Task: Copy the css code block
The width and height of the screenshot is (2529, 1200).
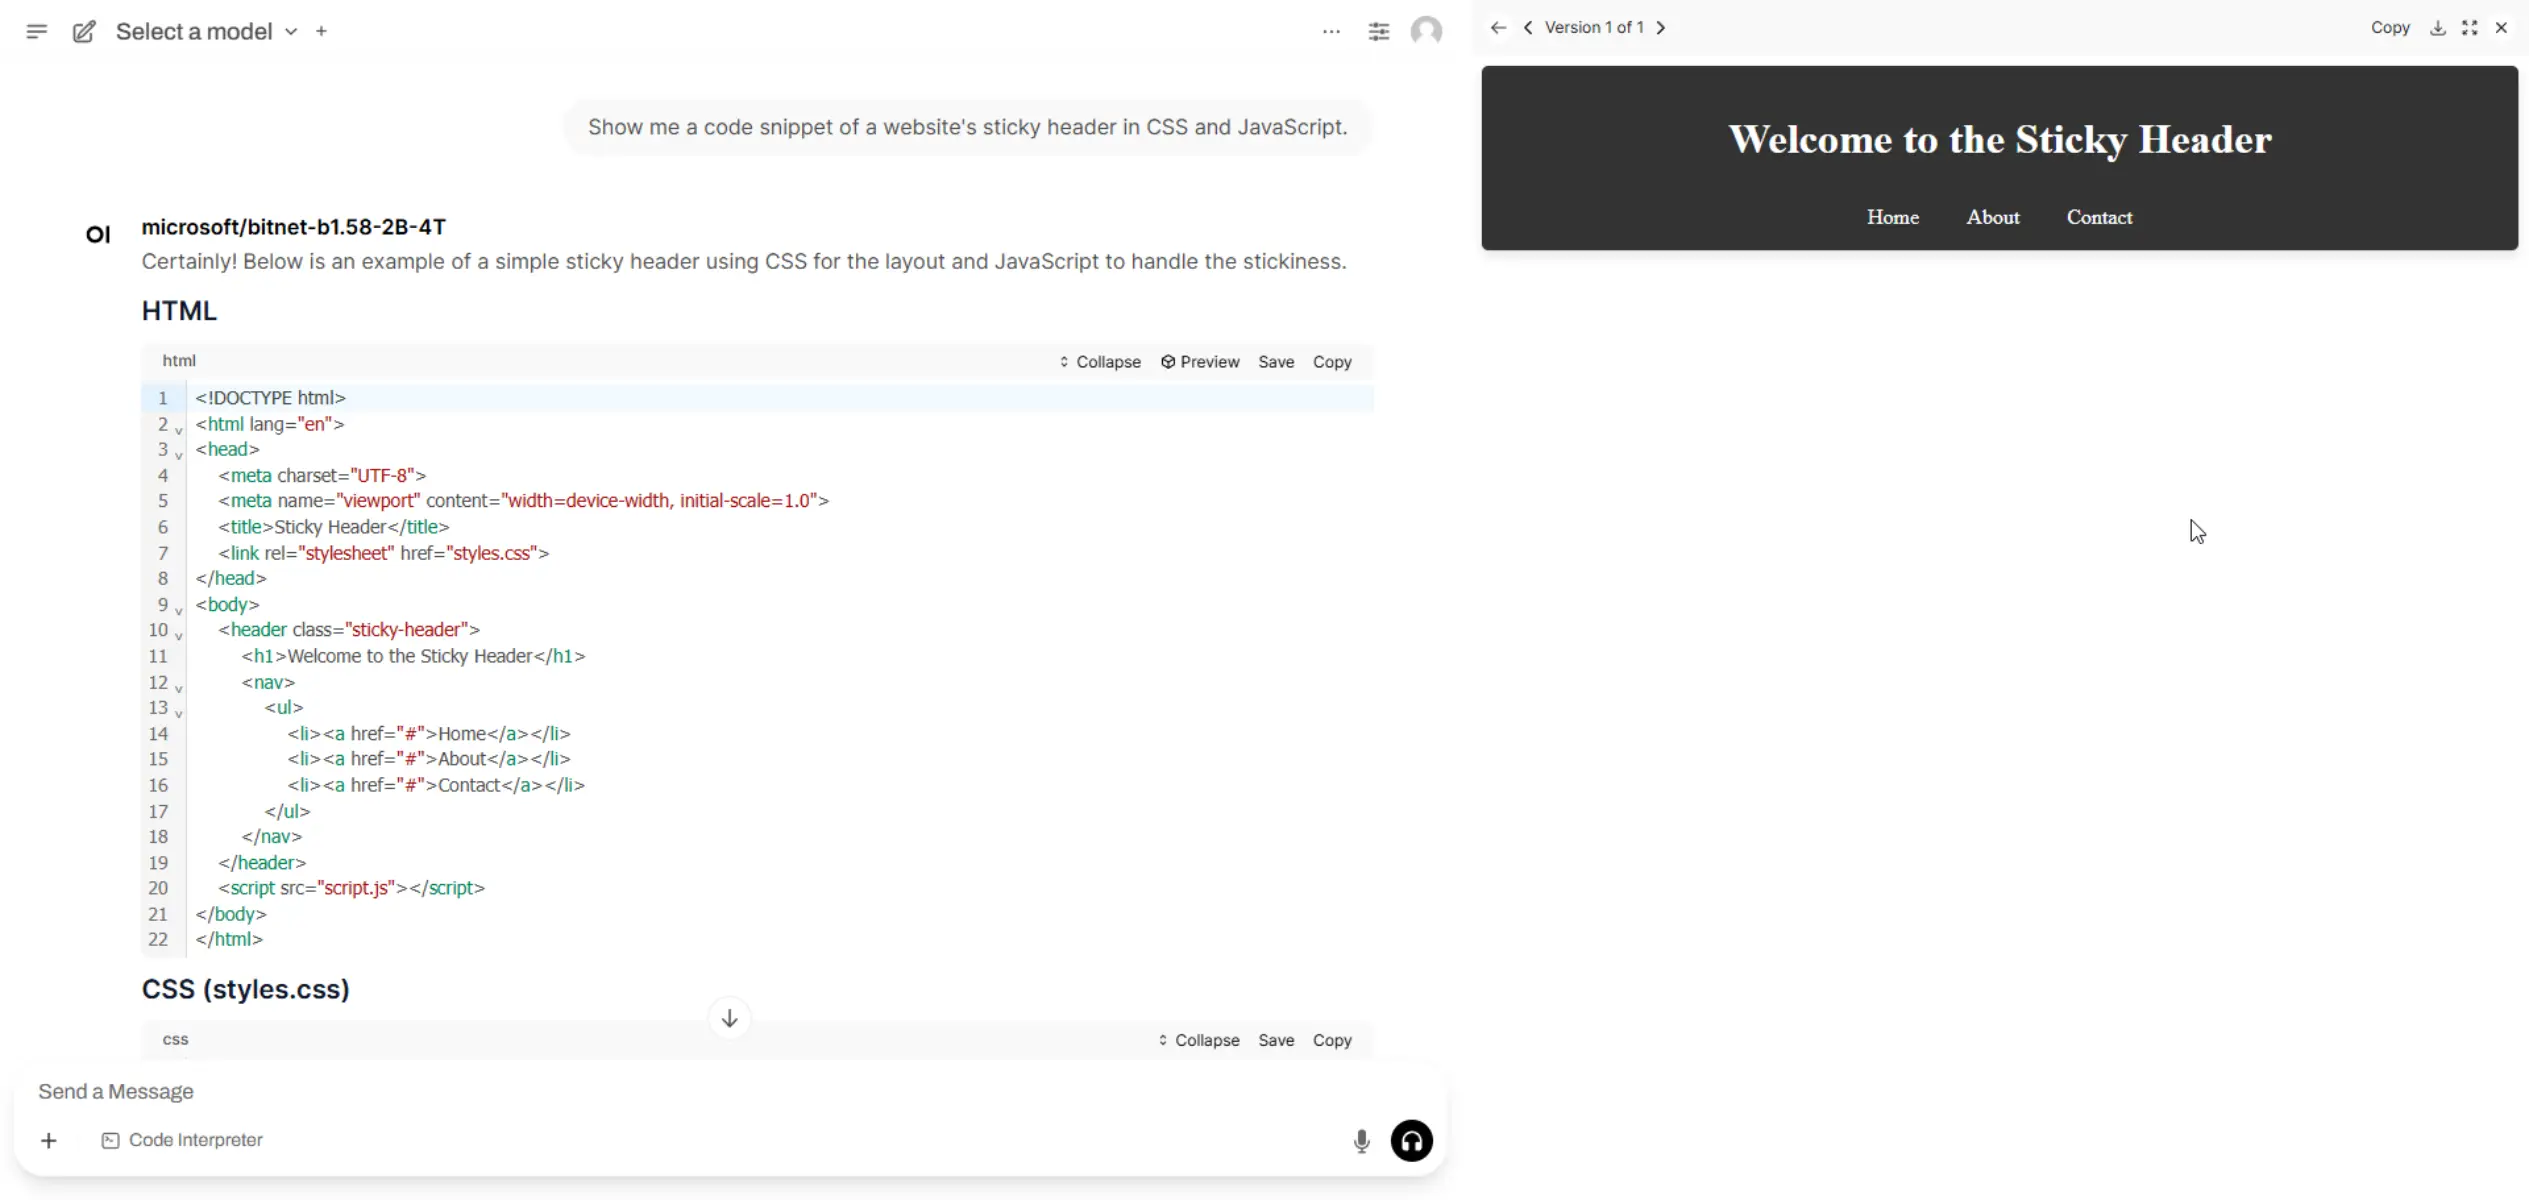Action: [x=1332, y=1040]
